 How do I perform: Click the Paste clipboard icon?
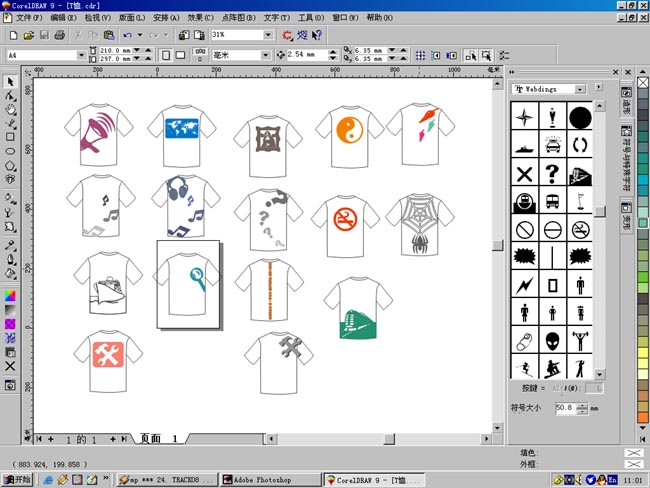[x=109, y=35]
